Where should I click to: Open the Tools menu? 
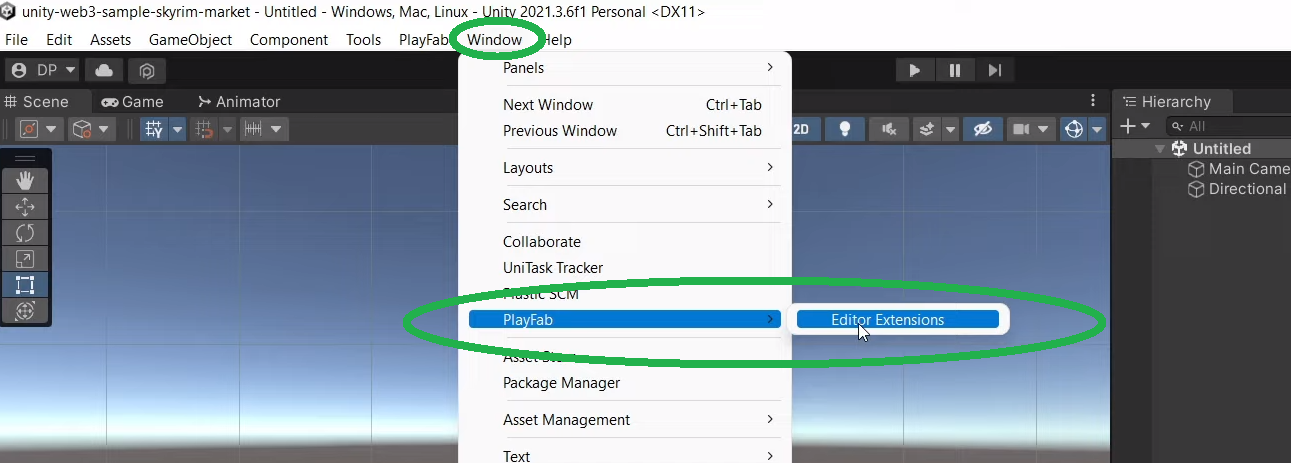[x=364, y=39]
